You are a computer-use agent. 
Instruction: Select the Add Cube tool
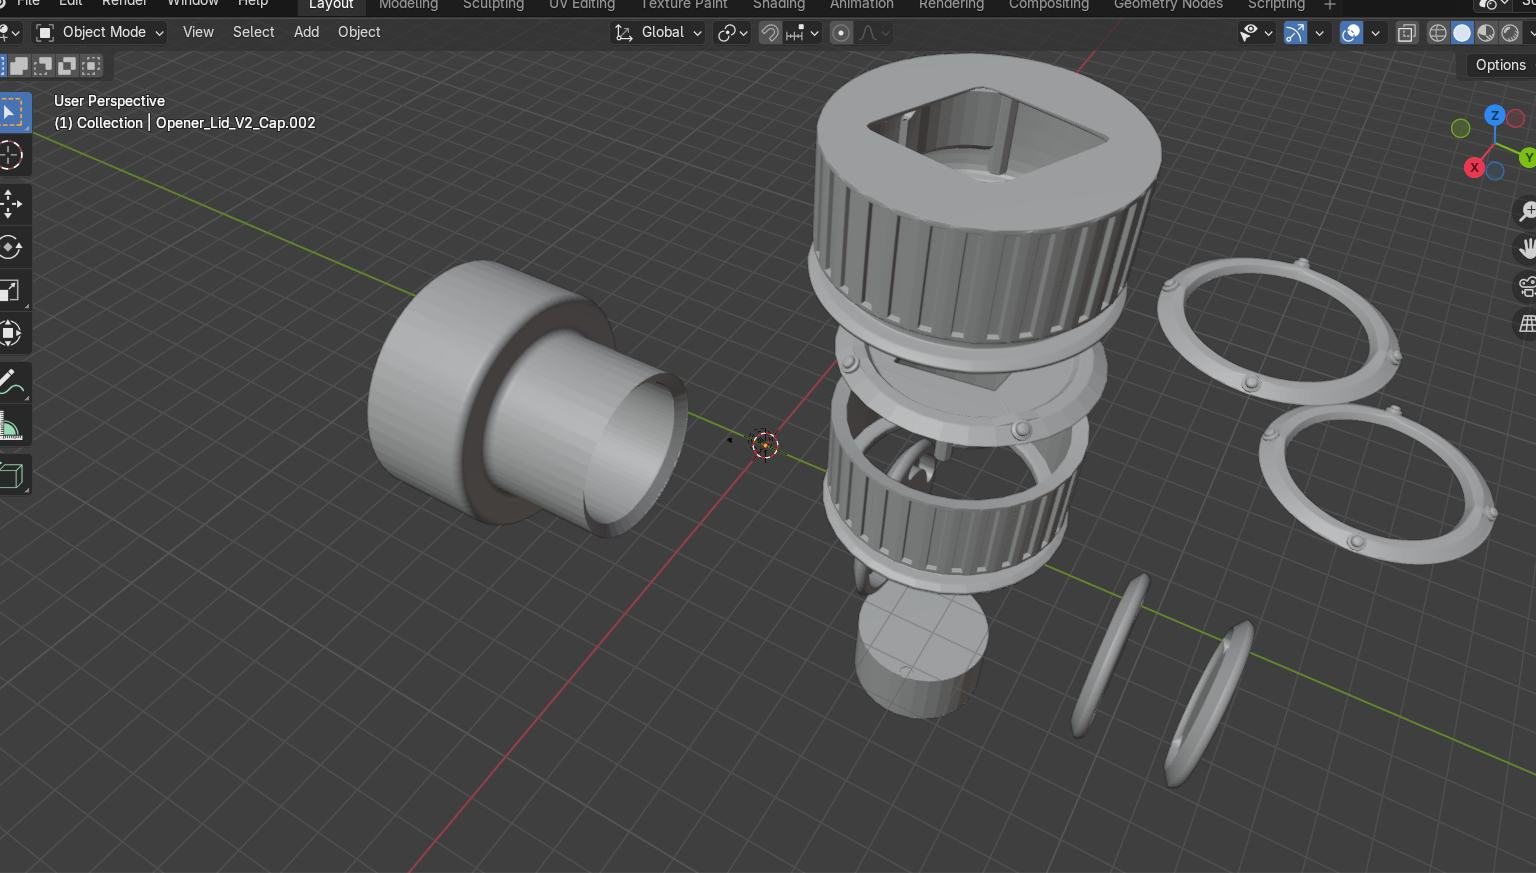pos(11,474)
